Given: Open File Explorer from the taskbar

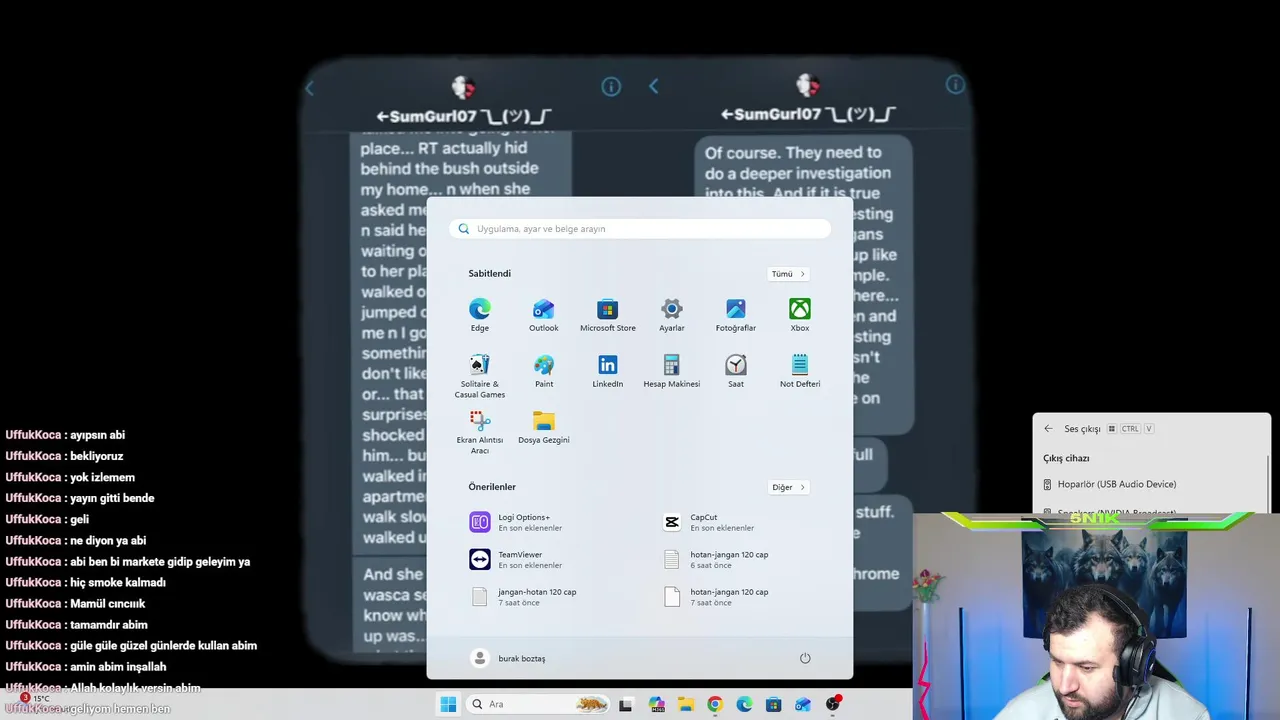Looking at the screenshot, I should 686,704.
